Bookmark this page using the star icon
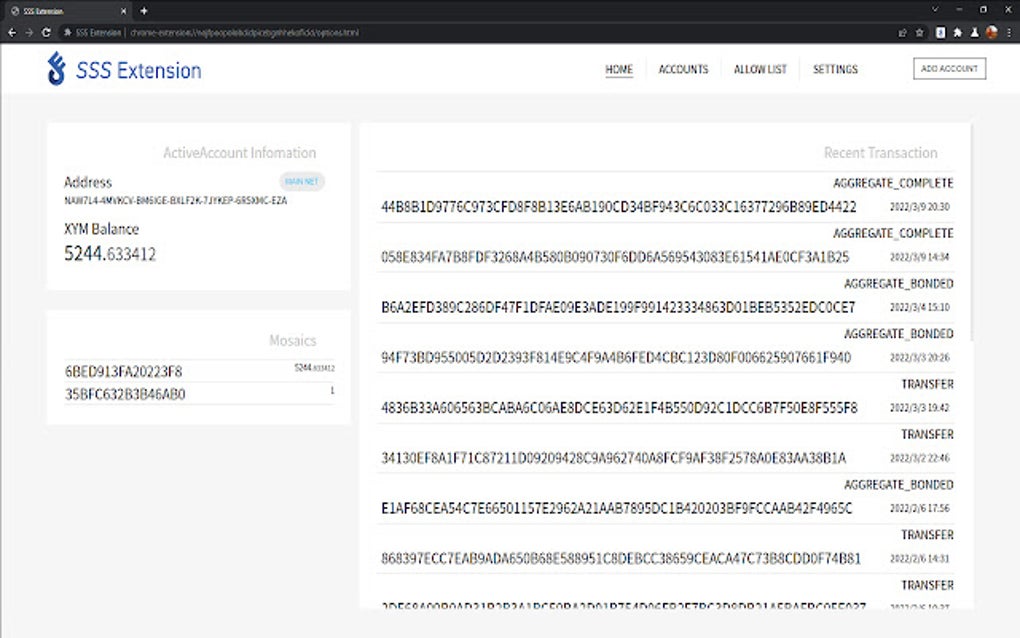 pyautogui.click(x=919, y=31)
